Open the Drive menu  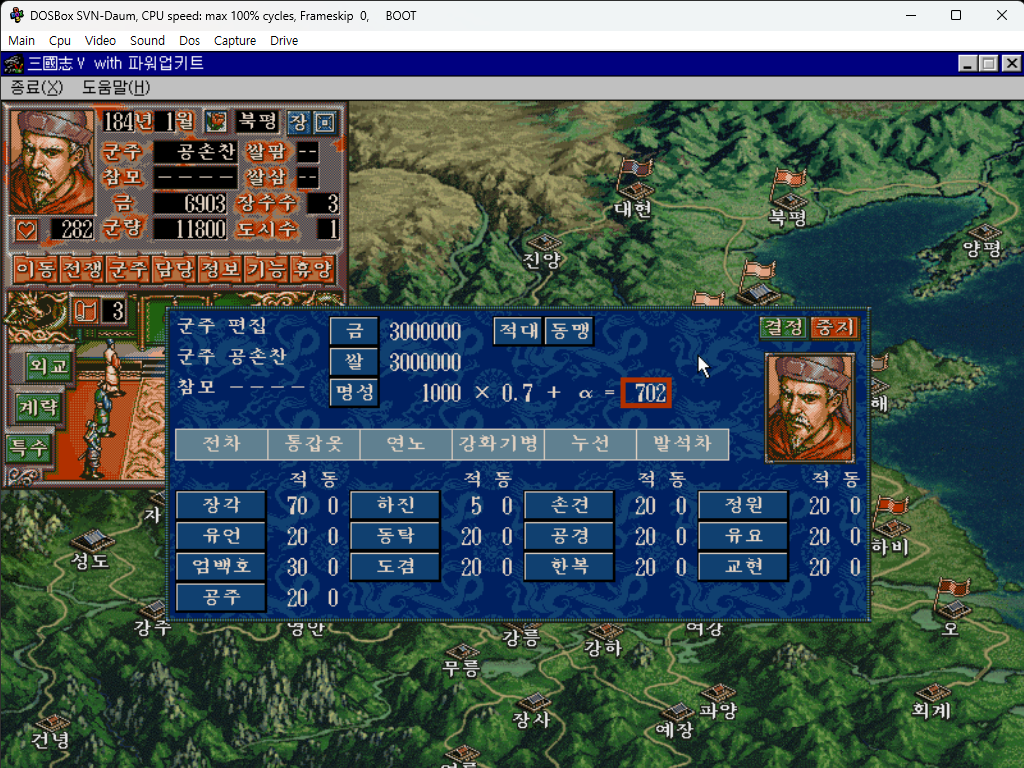283,40
